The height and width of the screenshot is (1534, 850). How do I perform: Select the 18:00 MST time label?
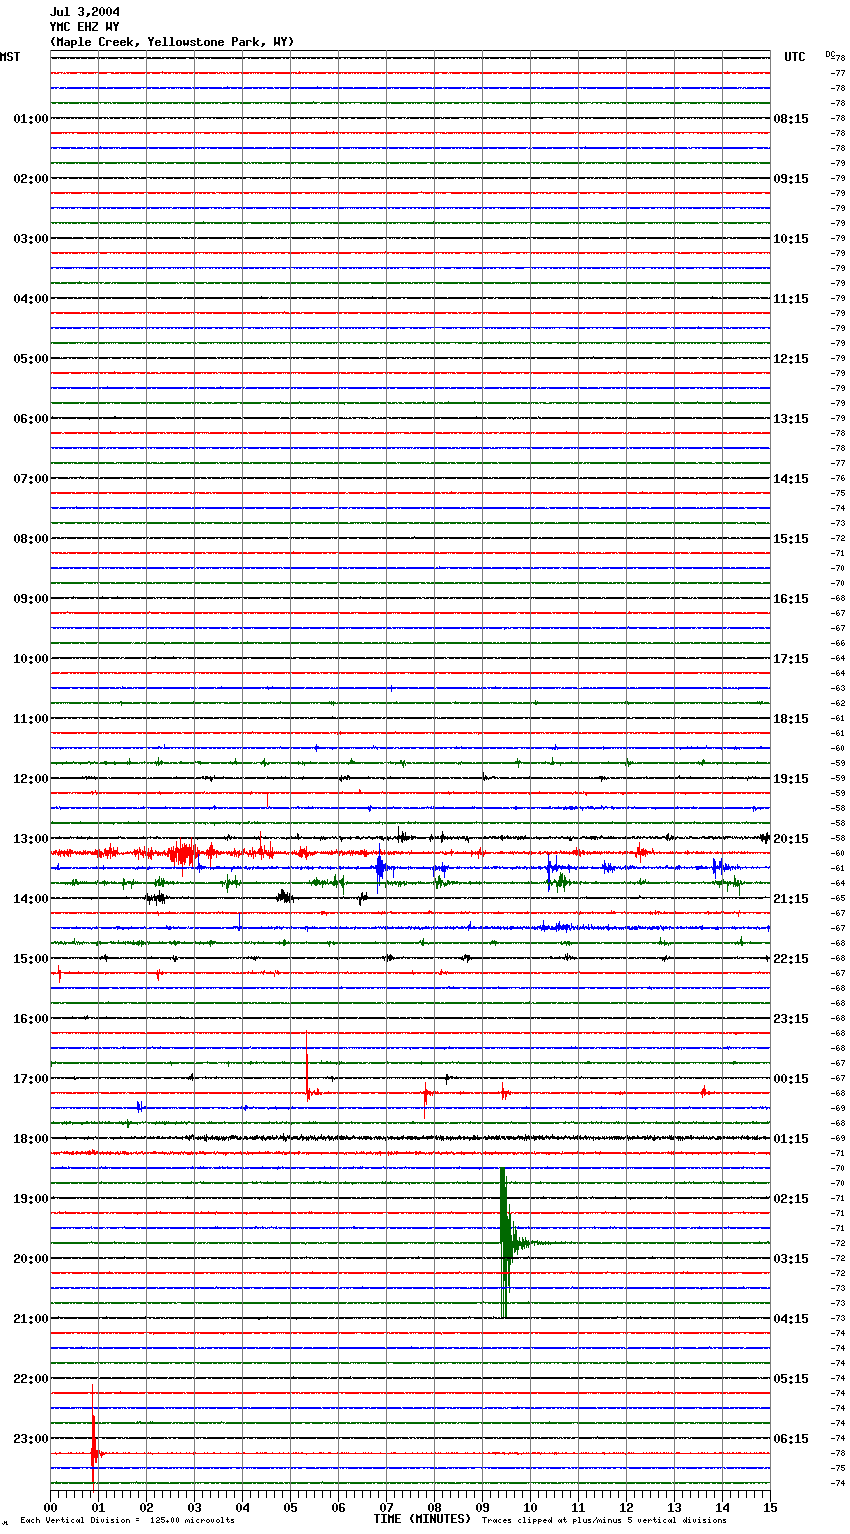point(31,1139)
